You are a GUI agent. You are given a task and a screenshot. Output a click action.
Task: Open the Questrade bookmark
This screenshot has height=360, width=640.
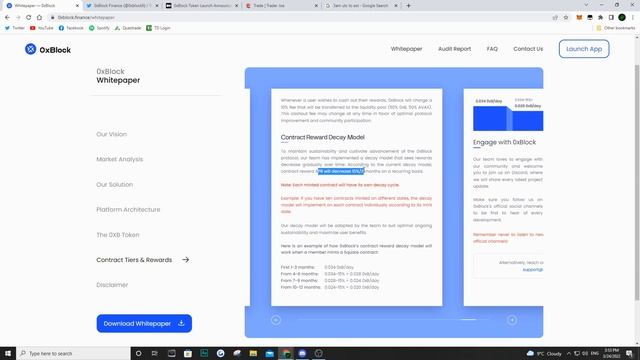tap(128, 28)
